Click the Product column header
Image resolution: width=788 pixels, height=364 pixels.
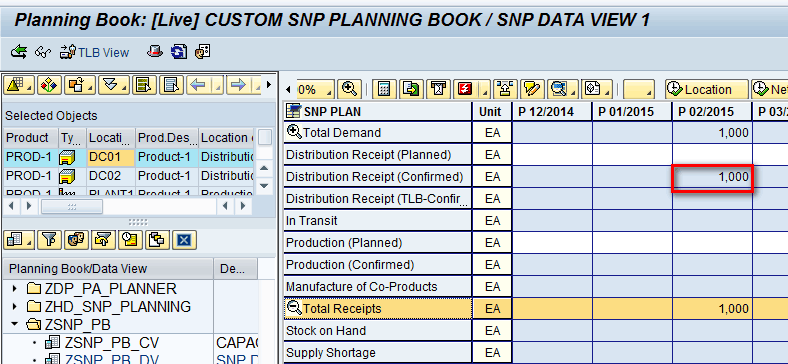[30, 138]
